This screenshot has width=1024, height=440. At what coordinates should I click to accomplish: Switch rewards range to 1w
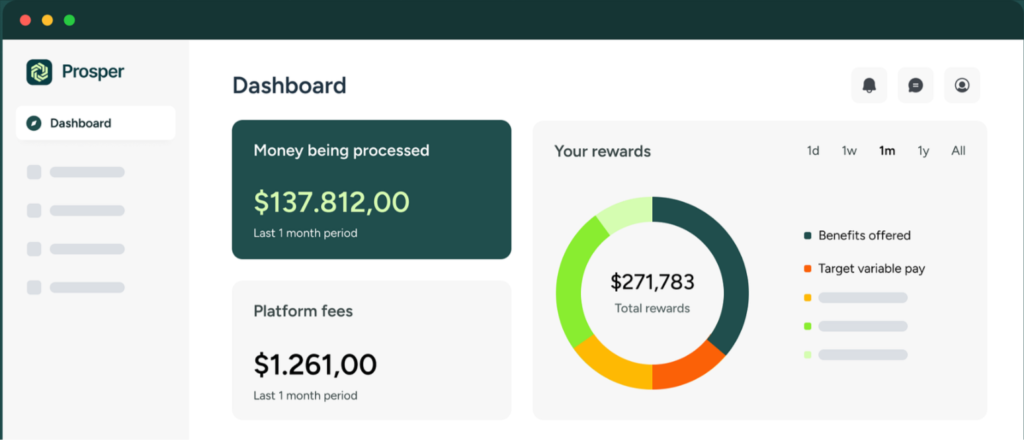pyautogui.click(x=849, y=151)
